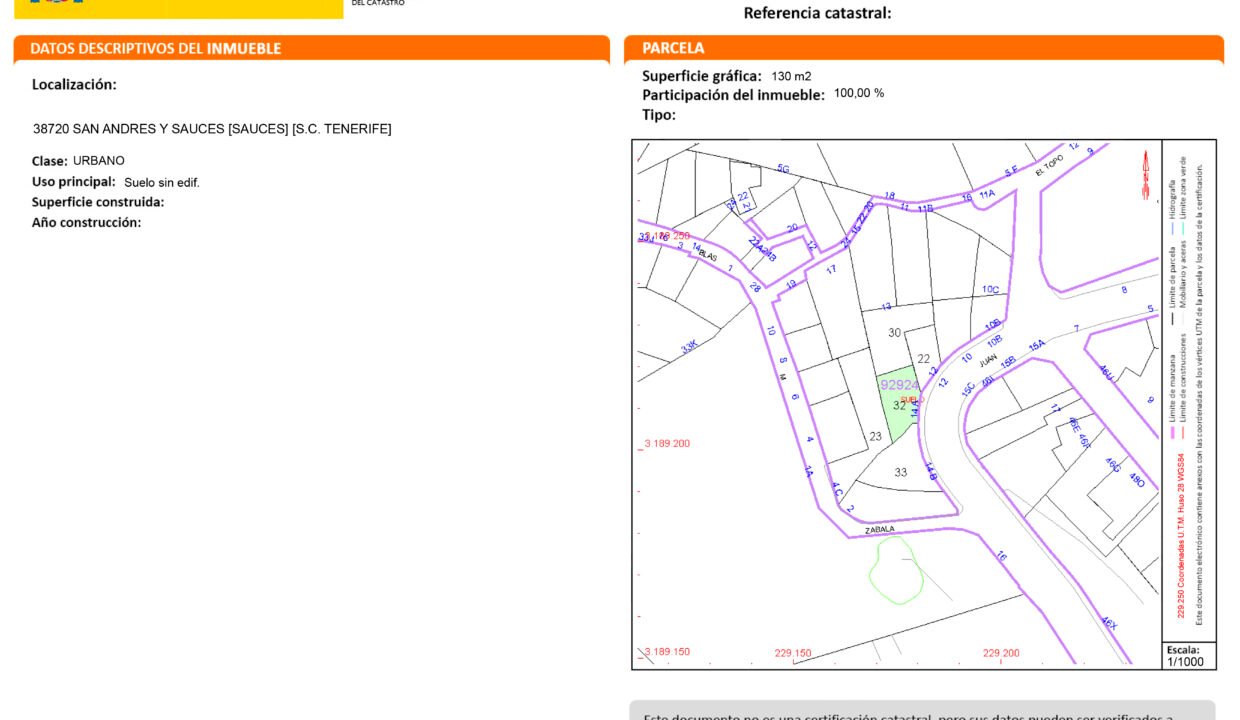Click the '15A' street number label
1240x720 pixels.
[x=1036, y=346]
